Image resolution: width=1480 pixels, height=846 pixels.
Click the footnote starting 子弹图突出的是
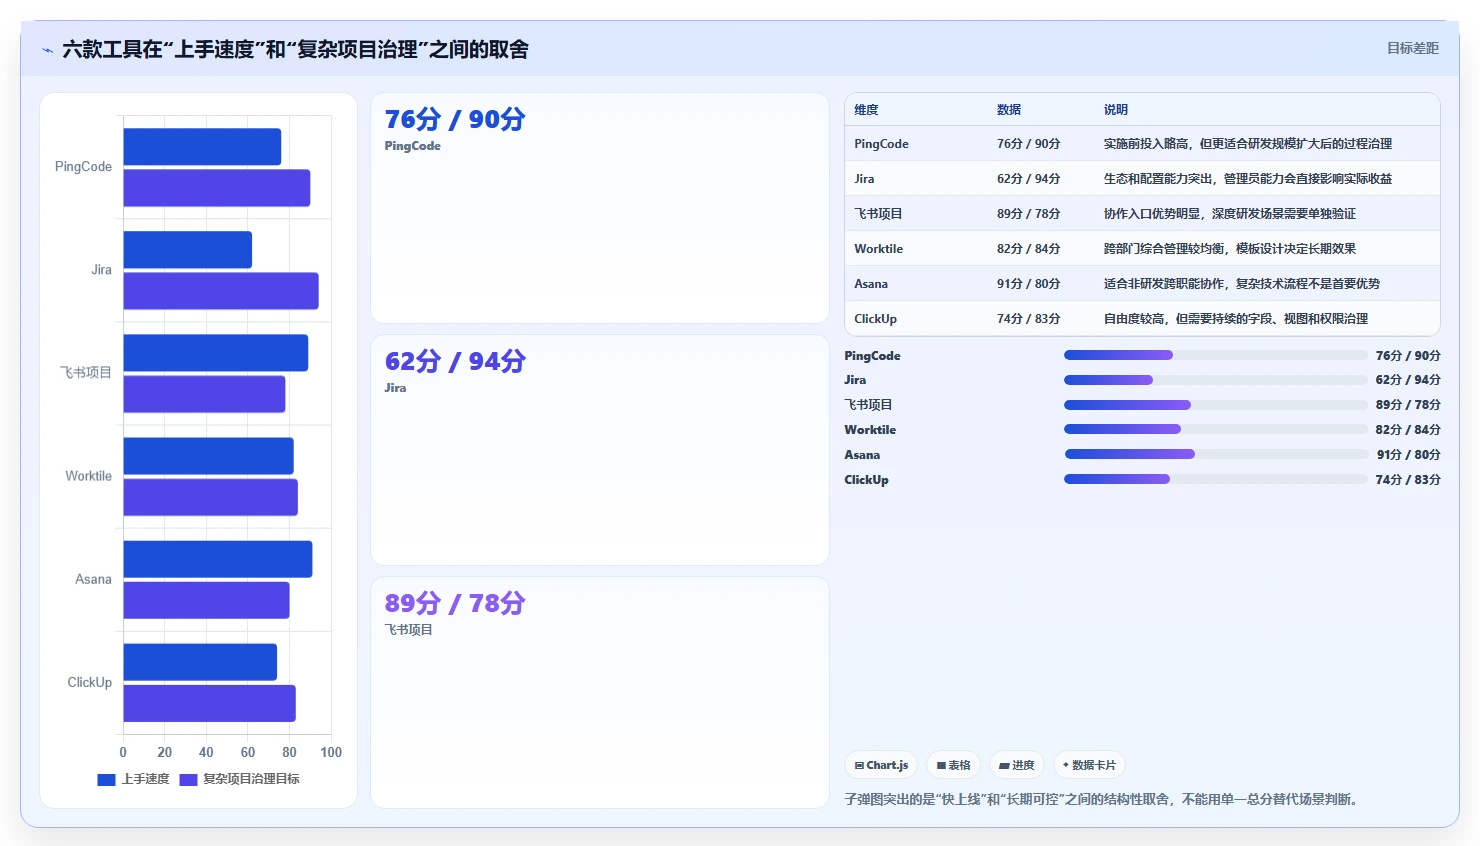1103,800
